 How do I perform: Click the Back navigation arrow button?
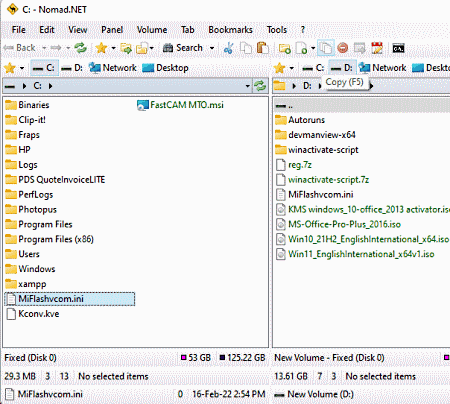click(x=19, y=48)
